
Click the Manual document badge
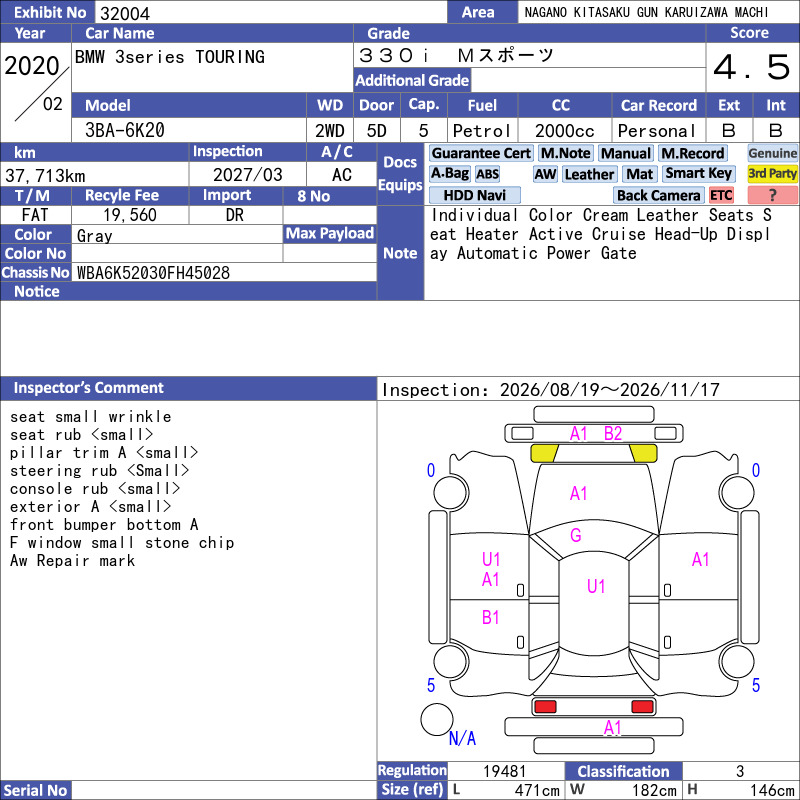click(x=626, y=153)
